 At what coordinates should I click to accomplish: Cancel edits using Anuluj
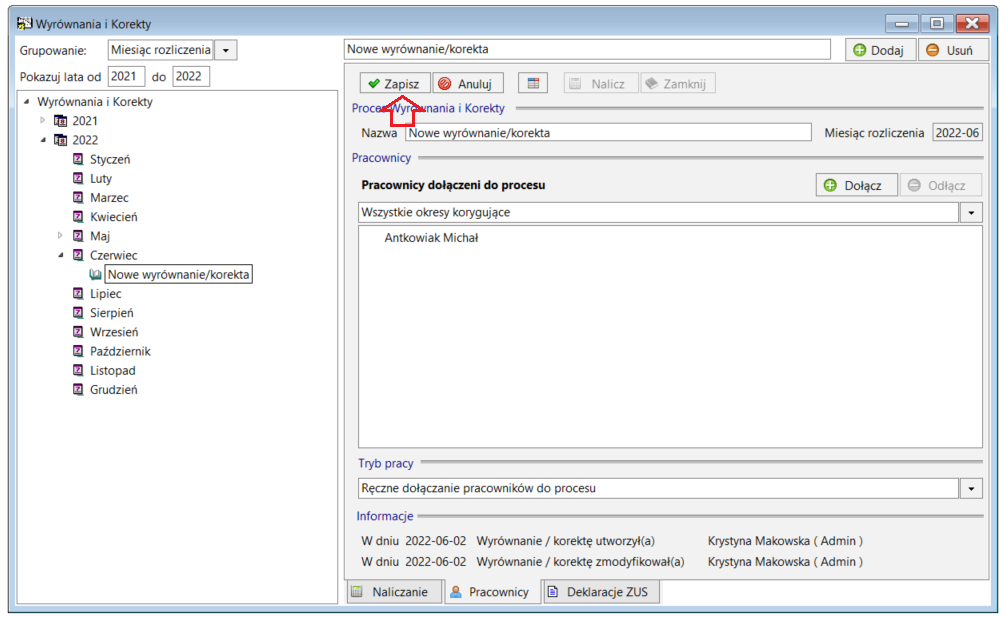tap(467, 83)
